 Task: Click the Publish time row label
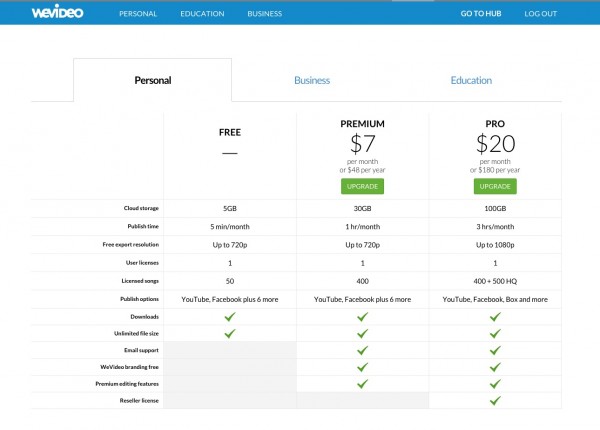click(x=143, y=226)
